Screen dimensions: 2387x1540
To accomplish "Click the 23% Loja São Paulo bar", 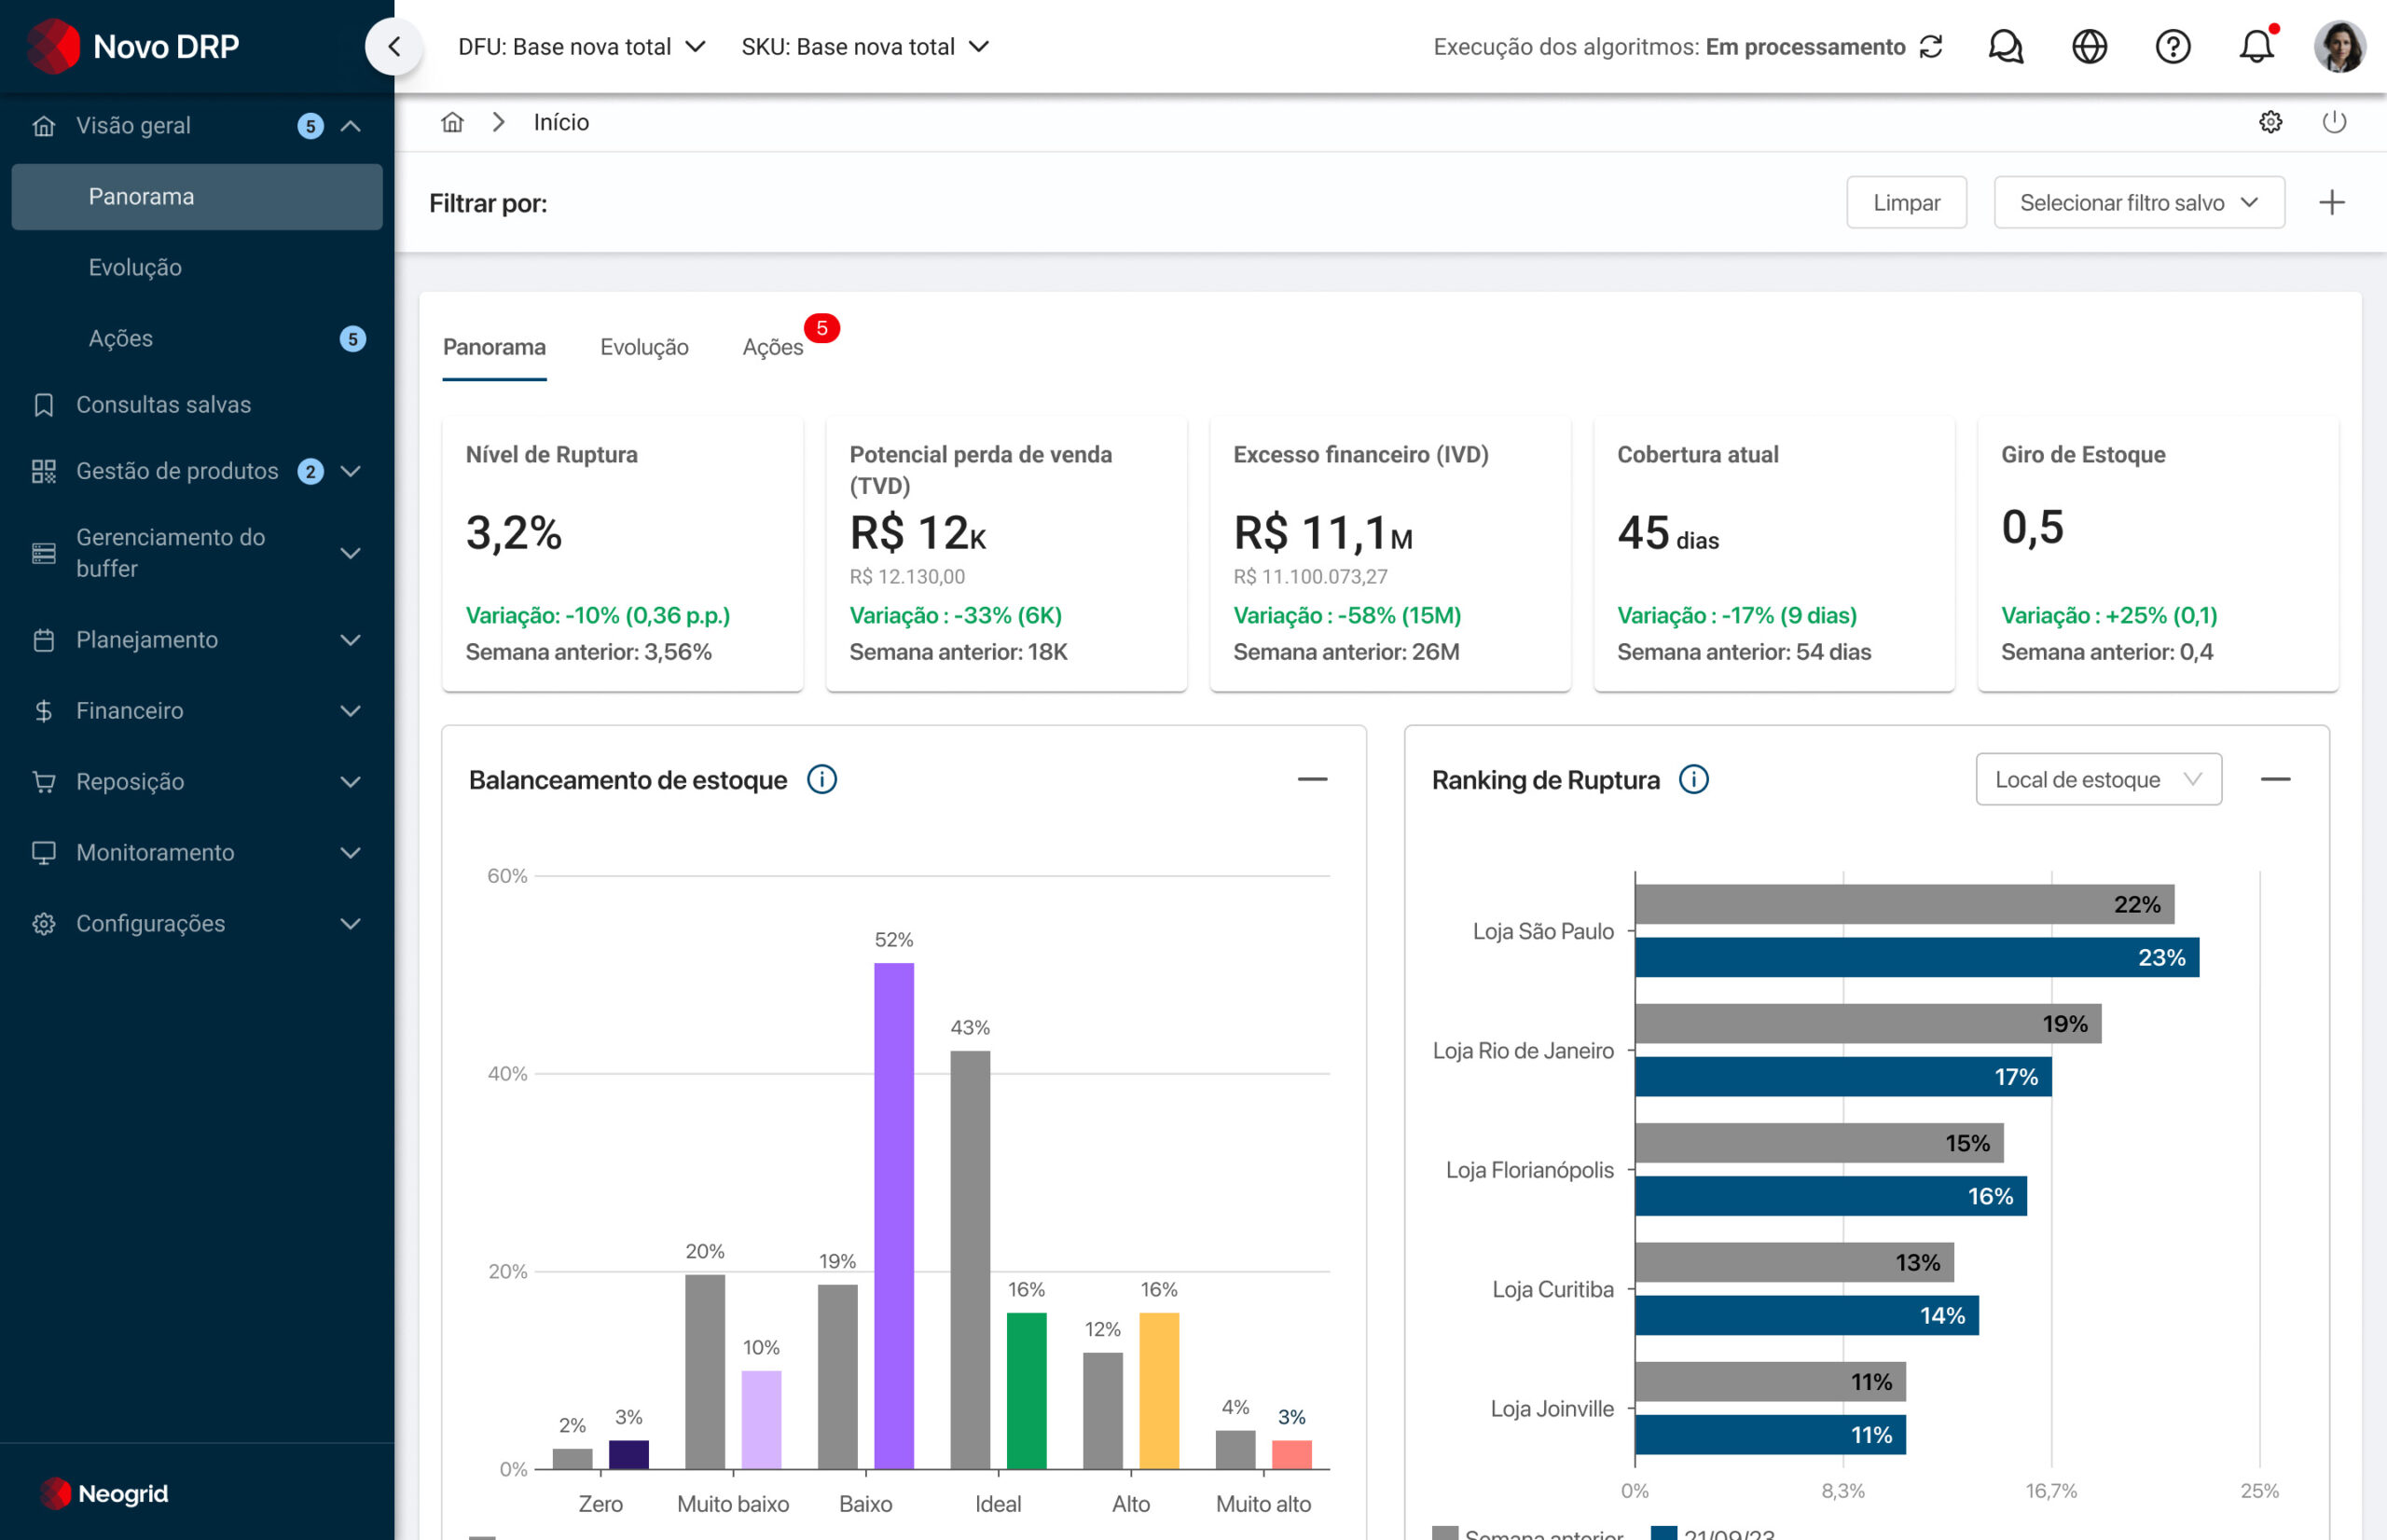I will tap(1917, 957).
